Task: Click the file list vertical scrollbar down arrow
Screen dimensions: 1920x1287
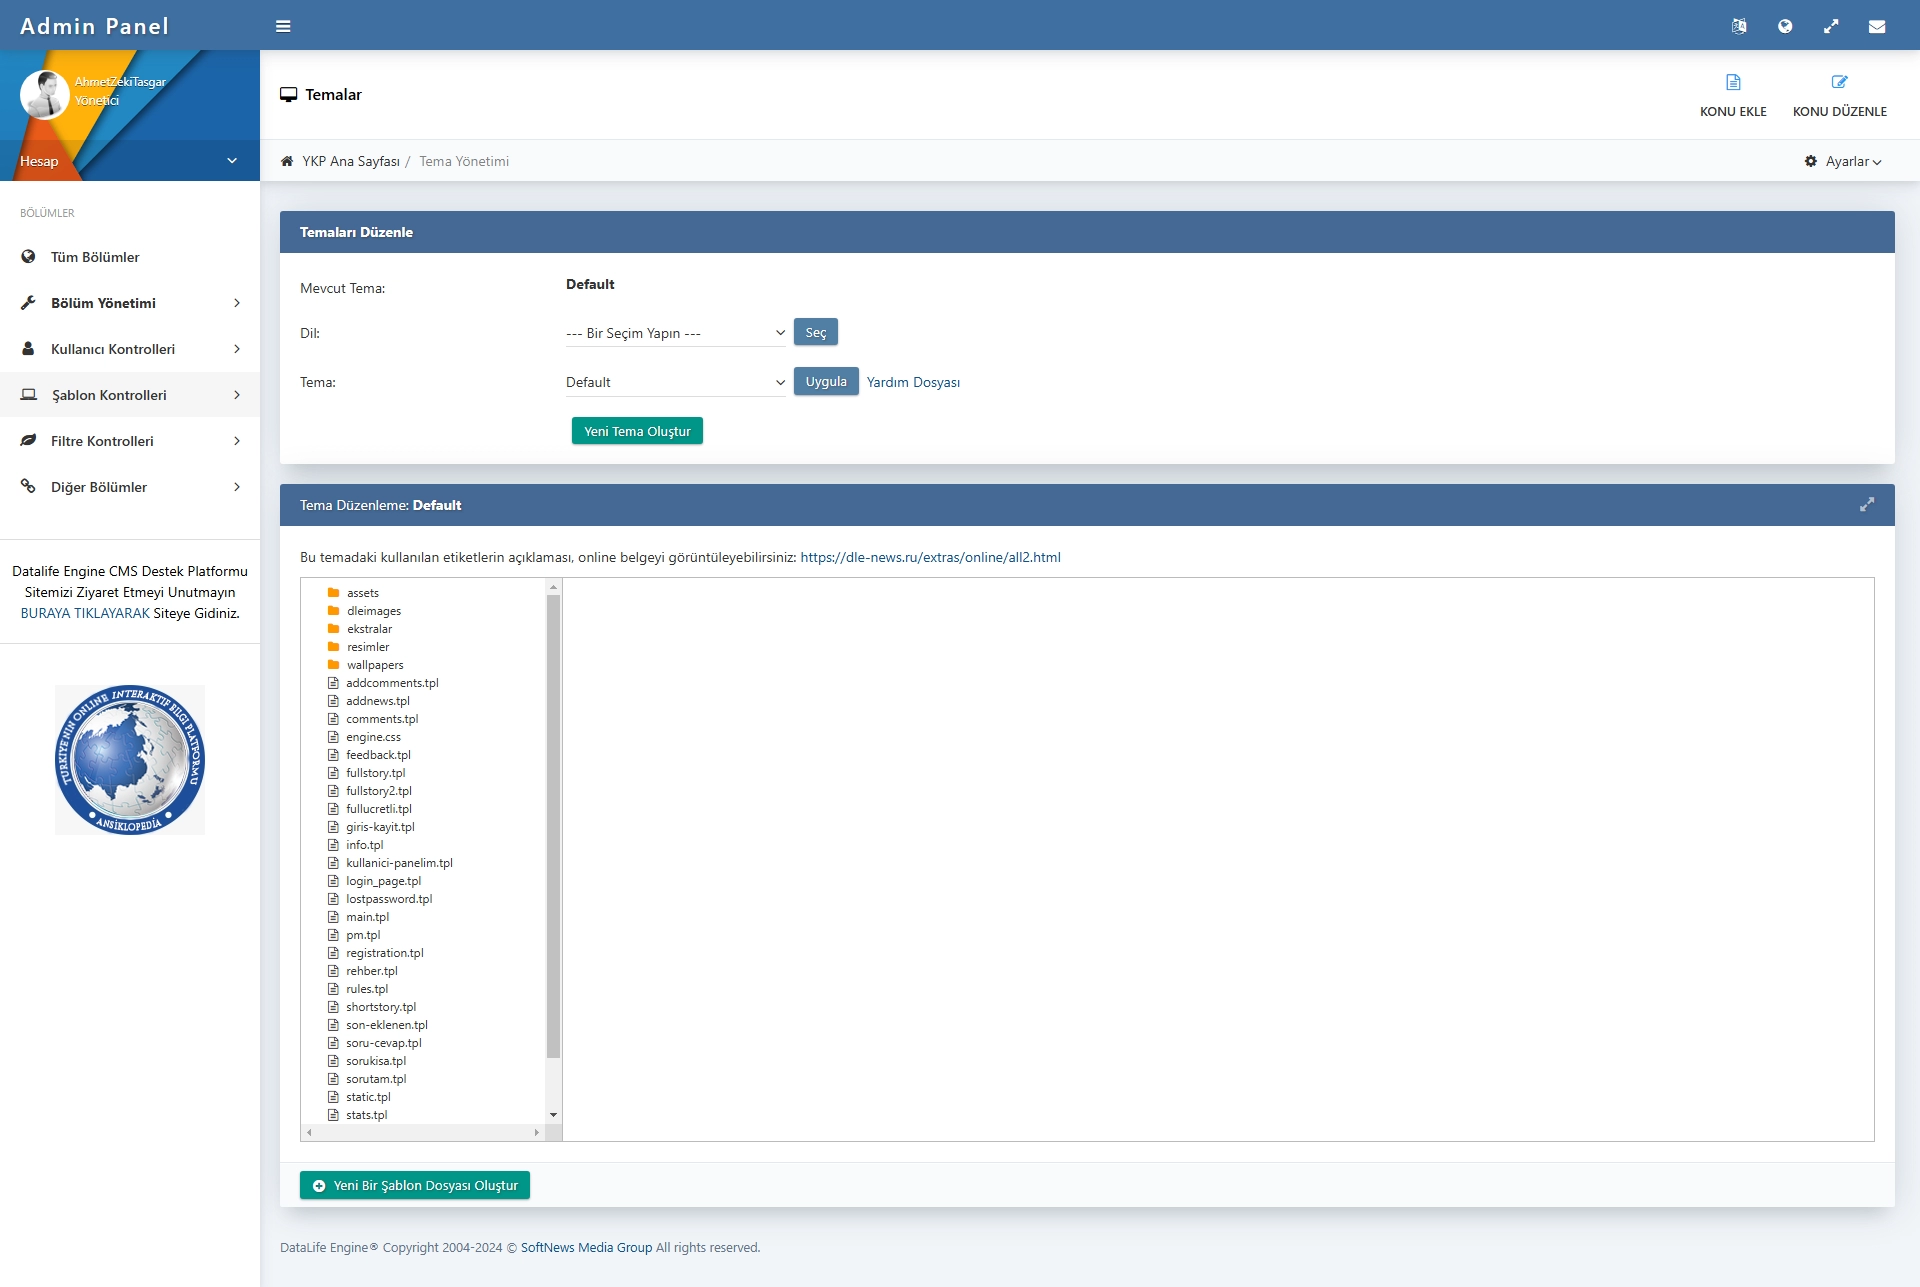Action: click(553, 1115)
